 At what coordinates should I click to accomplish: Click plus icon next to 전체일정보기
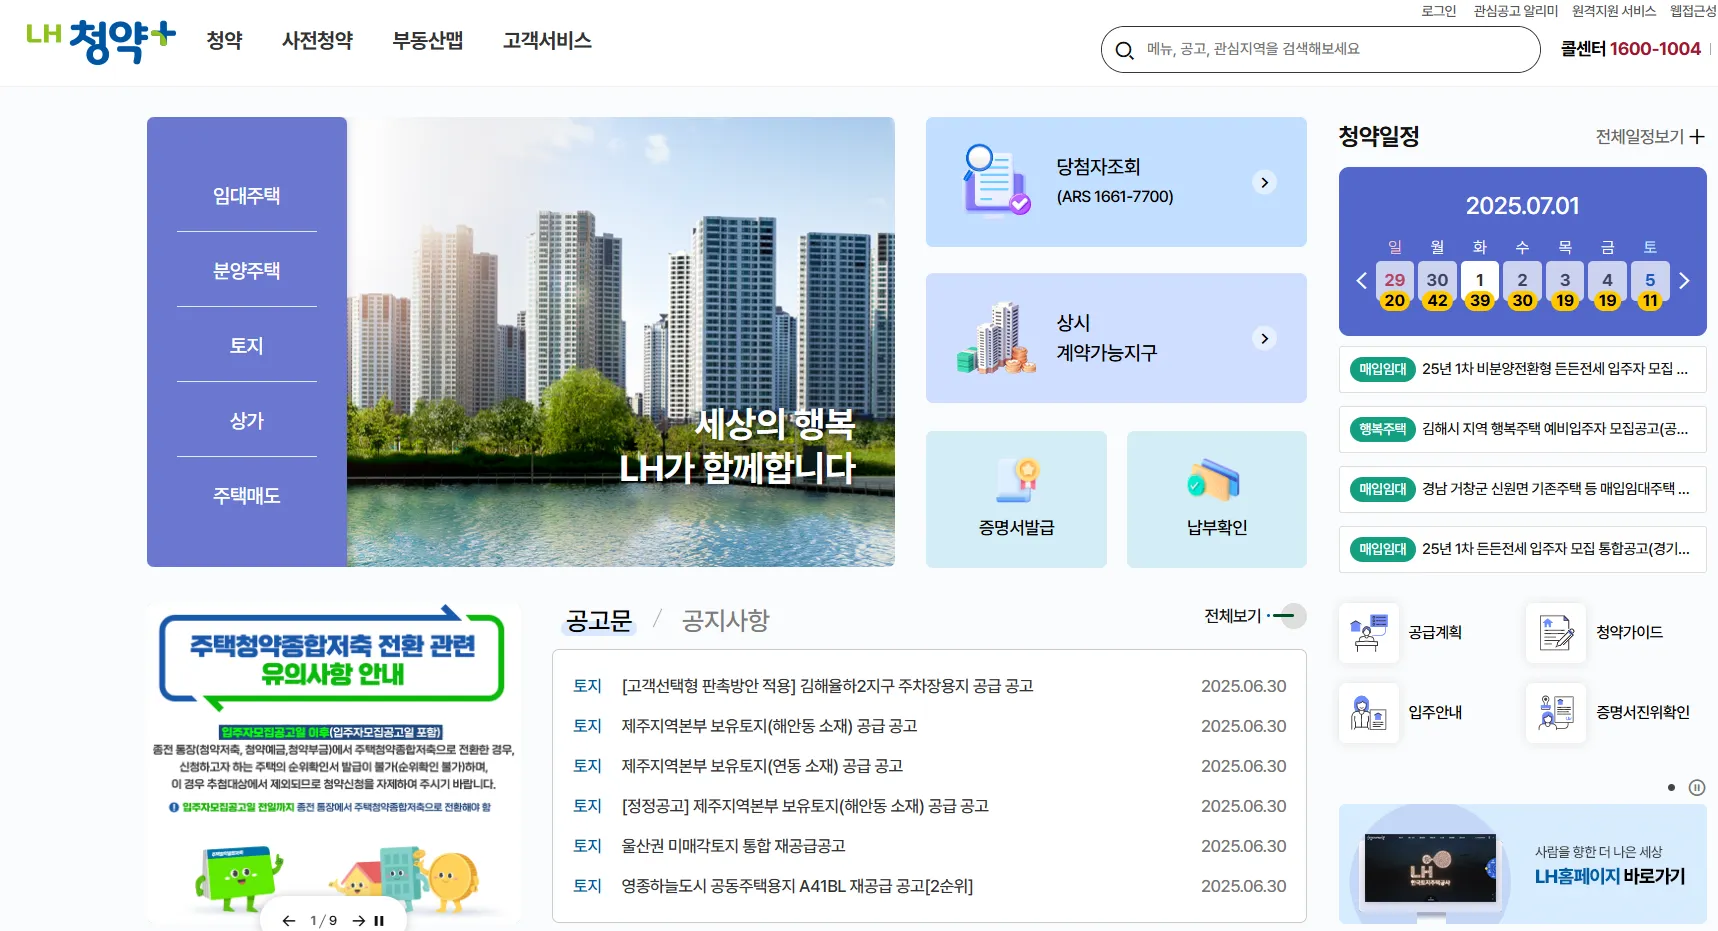pyautogui.click(x=1697, y=137)
